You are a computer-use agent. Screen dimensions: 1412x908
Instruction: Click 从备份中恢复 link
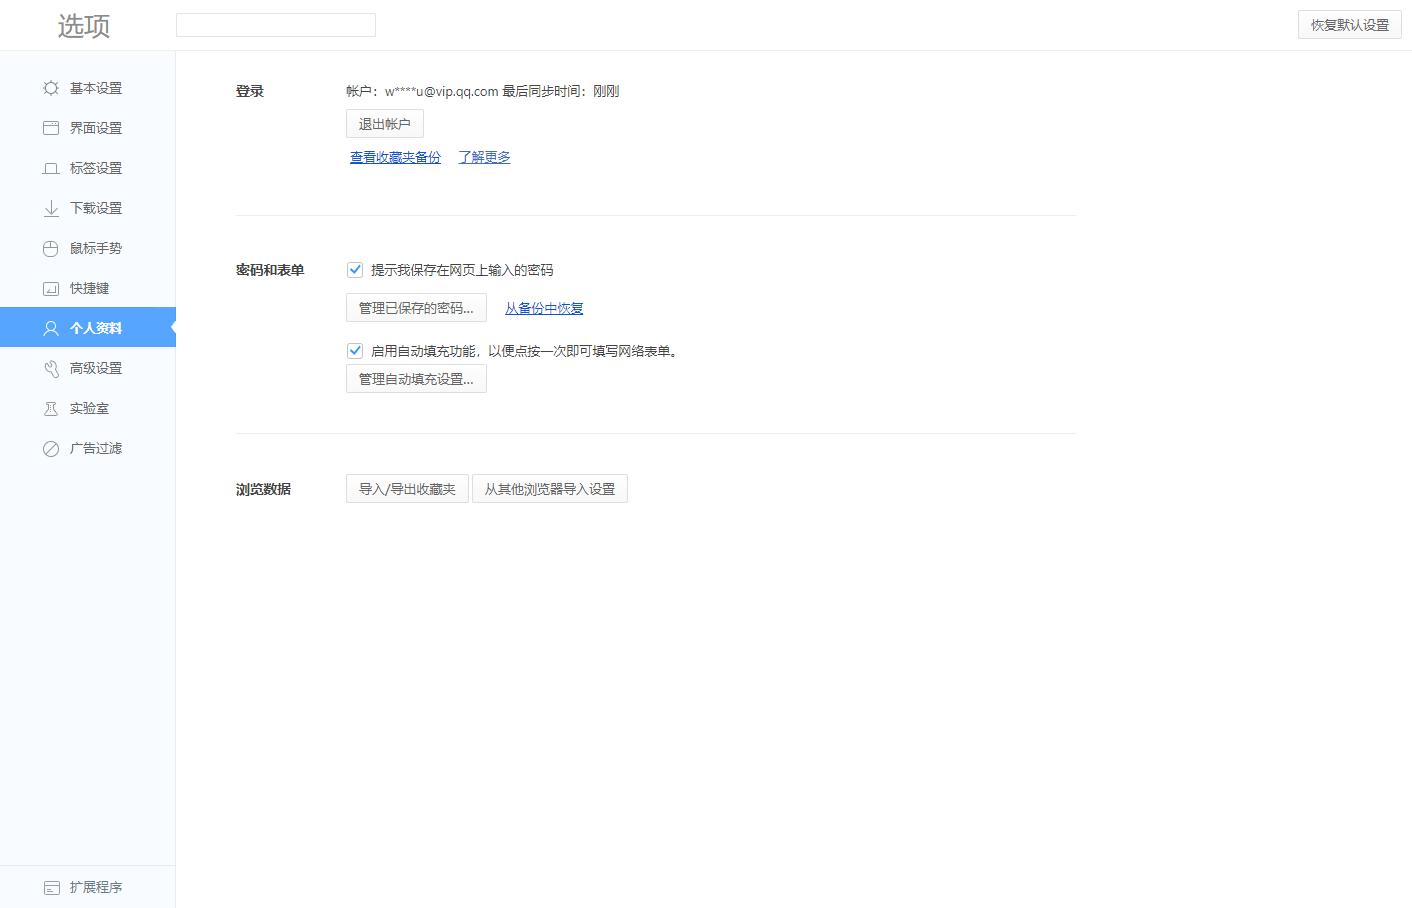[544, 308]
